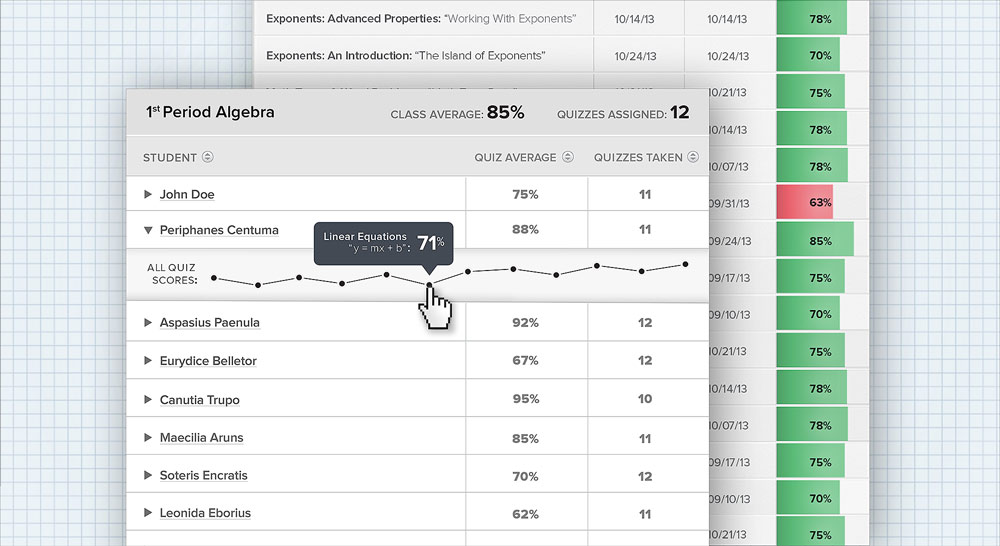Click the Quiz Average sort icon
1000x546 pixels.
pyautogui.click(x=568, y=157)
